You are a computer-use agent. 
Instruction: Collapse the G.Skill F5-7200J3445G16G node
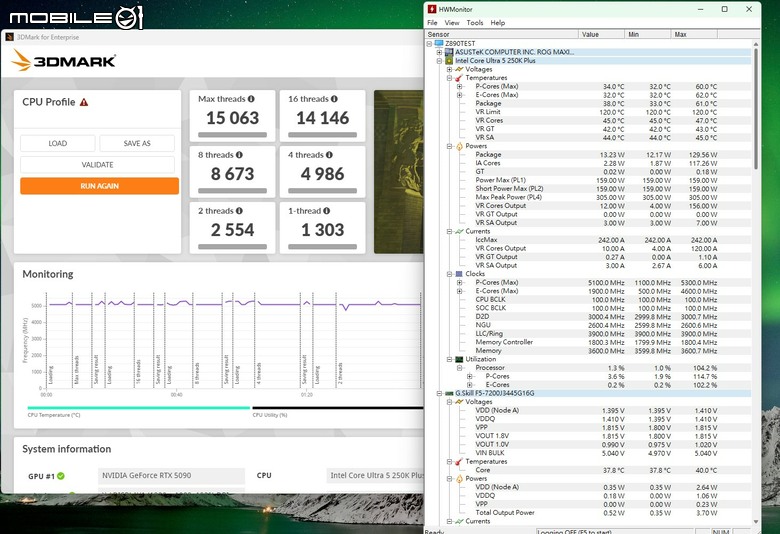(439, 393)
